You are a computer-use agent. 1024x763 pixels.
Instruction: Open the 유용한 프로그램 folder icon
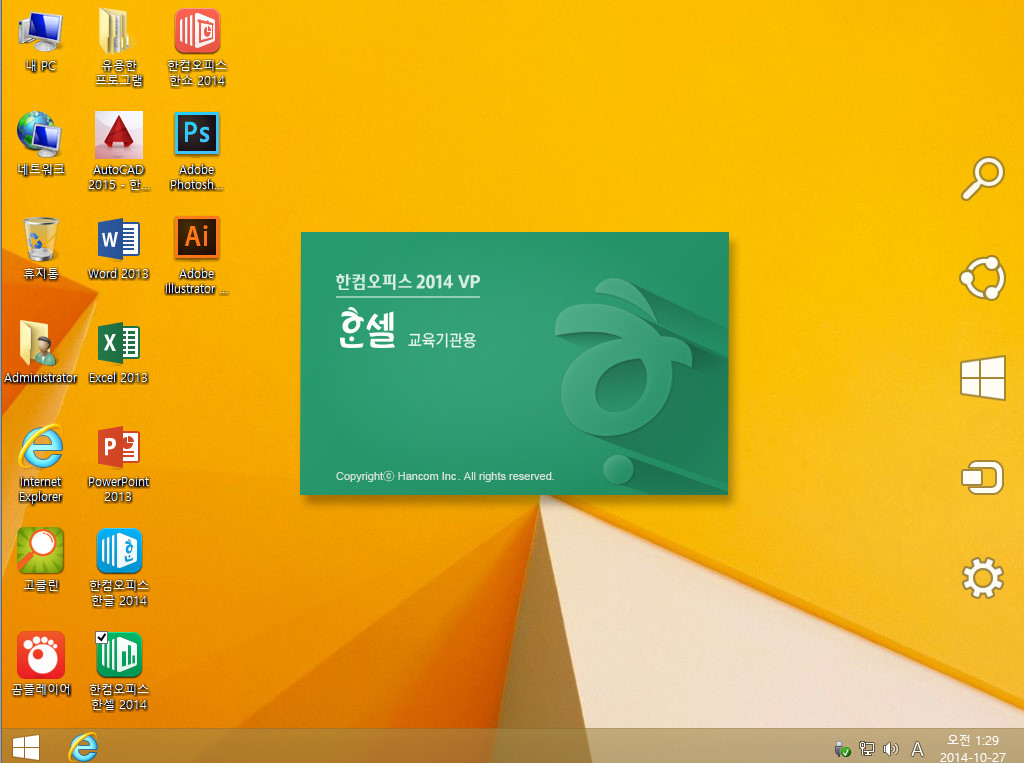tap(118, 47)
